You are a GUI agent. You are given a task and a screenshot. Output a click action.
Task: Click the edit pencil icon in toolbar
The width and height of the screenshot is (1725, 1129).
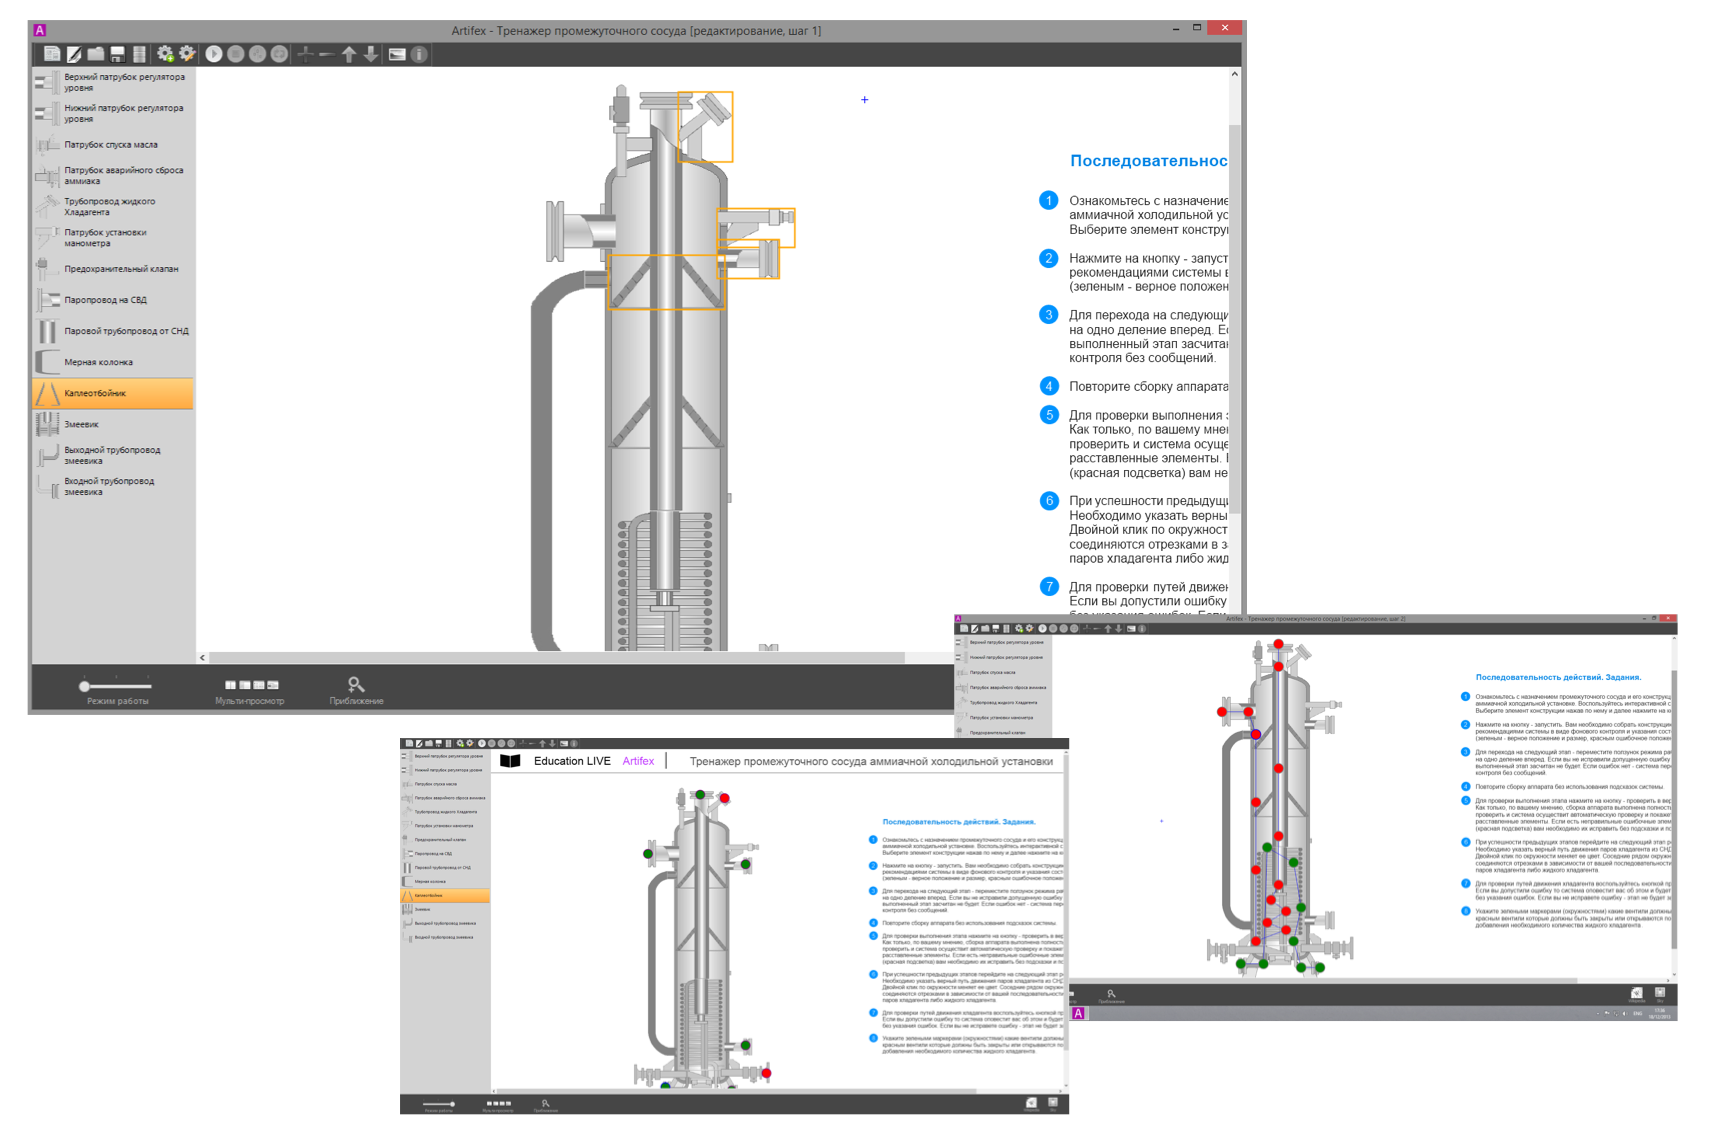pyautogui.click(x=74, y=54)
